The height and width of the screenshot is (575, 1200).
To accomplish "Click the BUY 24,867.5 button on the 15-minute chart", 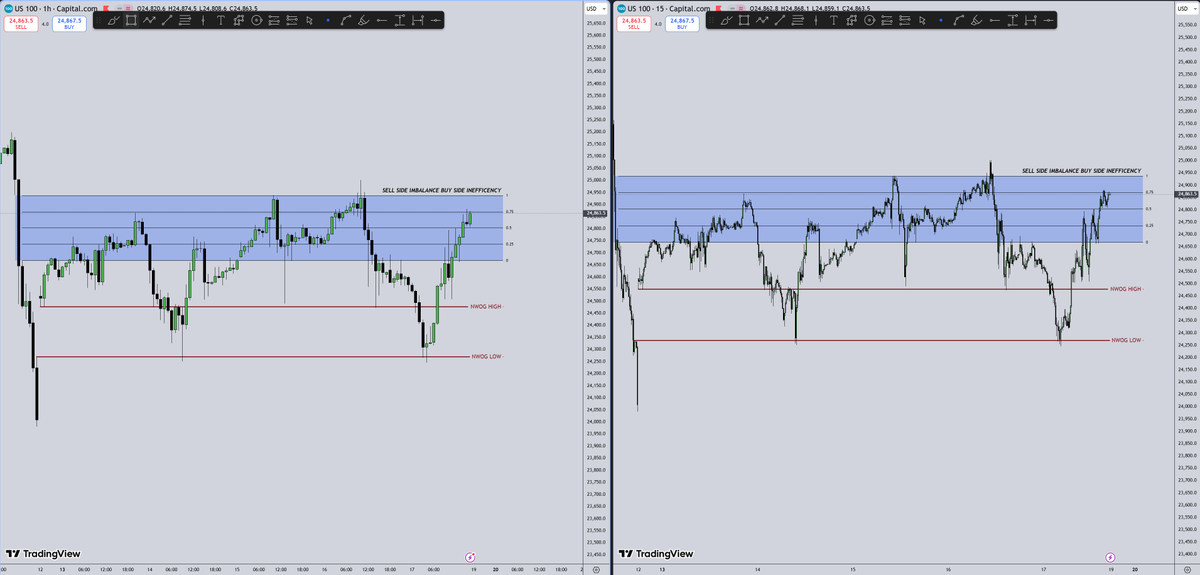I will 682,23.
